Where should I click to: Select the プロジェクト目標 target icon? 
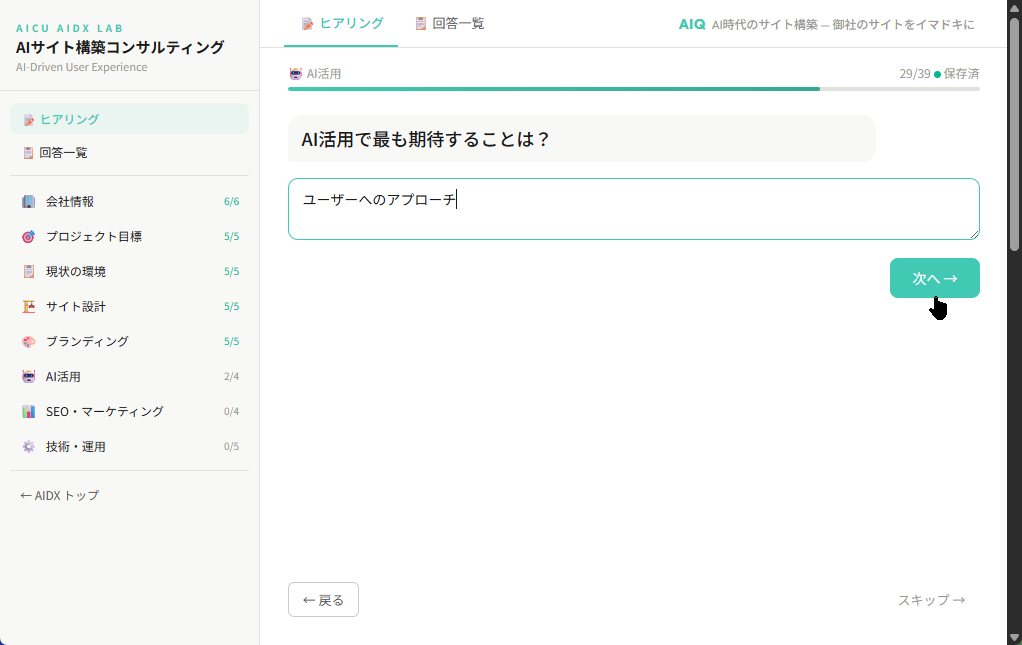pos(28,236)
